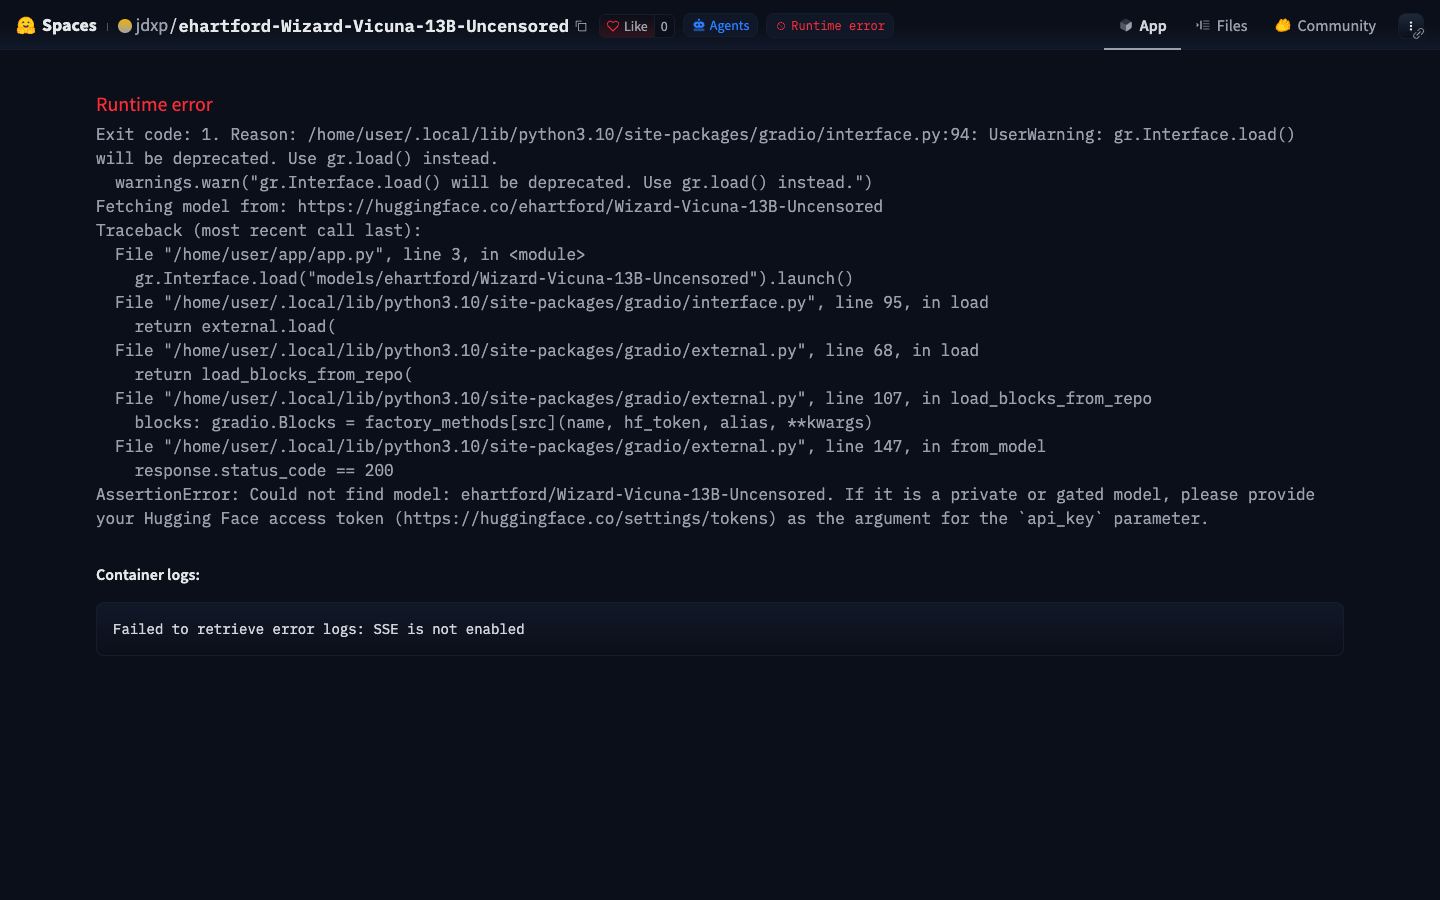Open the Spaces link in the header
Image resolution: width=1440 pixels, height=900 pixels.
coord(69,26)
